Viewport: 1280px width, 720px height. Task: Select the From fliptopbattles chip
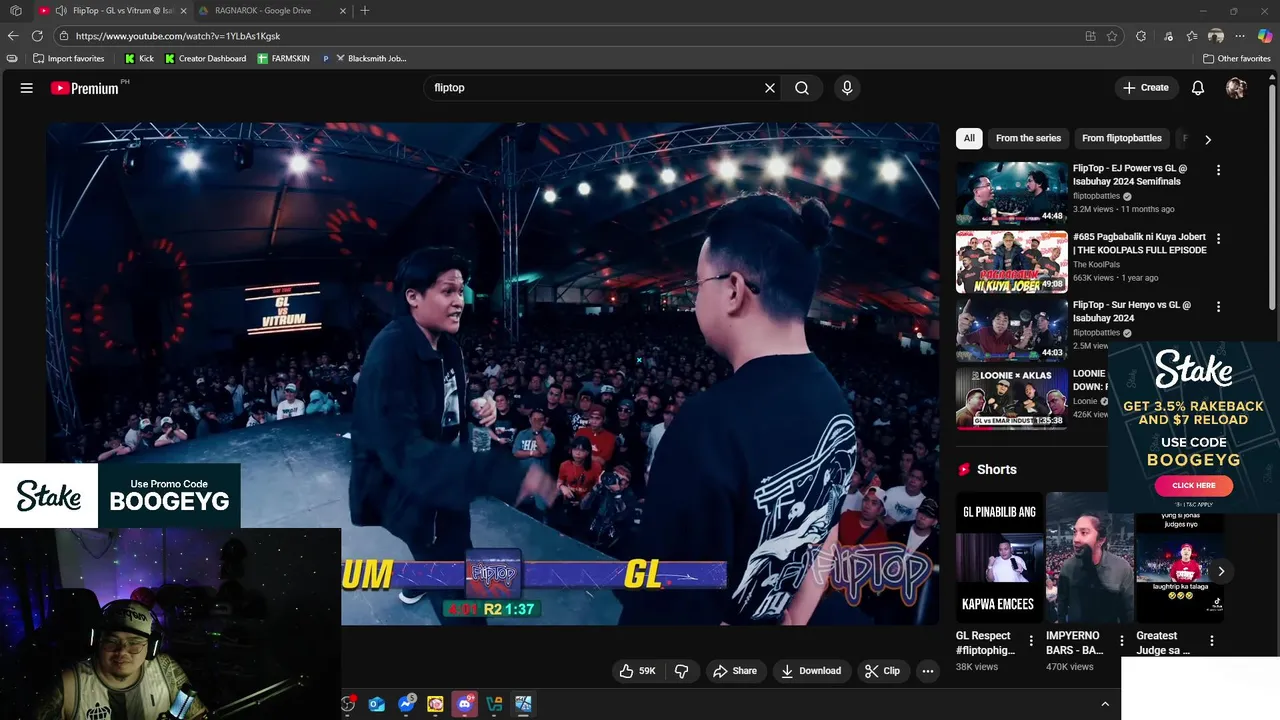1121,138
